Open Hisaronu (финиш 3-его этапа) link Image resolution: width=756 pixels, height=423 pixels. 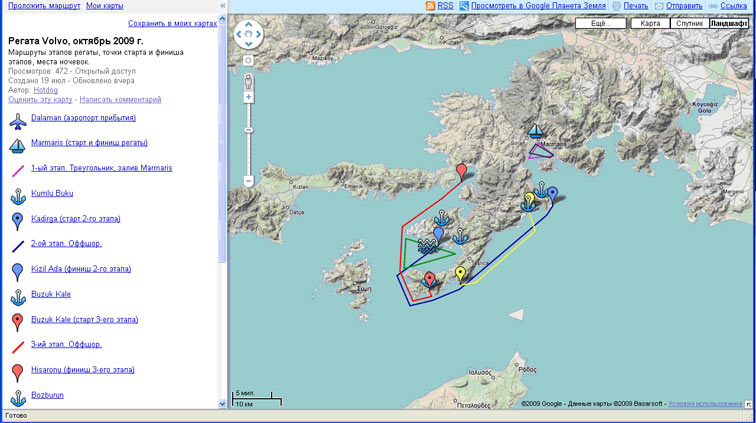coord(83,369)
